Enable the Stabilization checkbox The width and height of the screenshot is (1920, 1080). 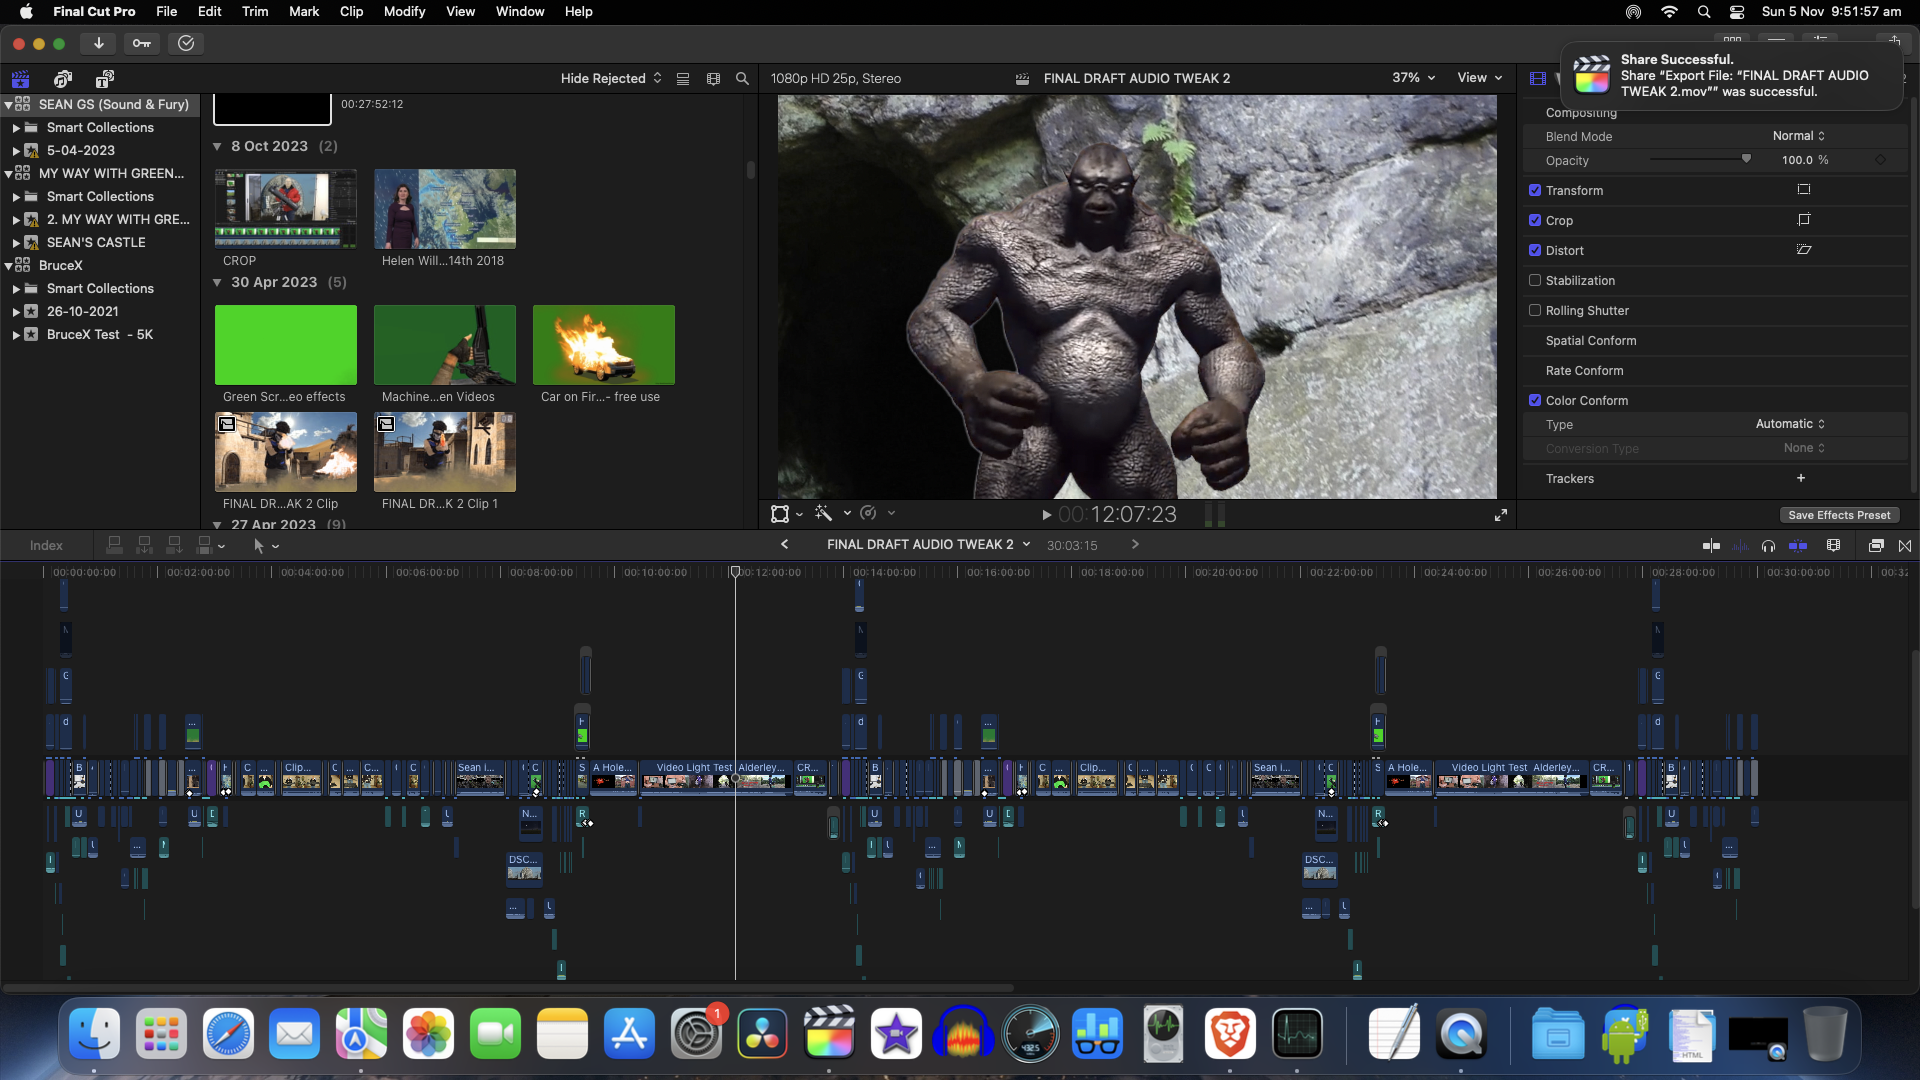point(1535,281)
